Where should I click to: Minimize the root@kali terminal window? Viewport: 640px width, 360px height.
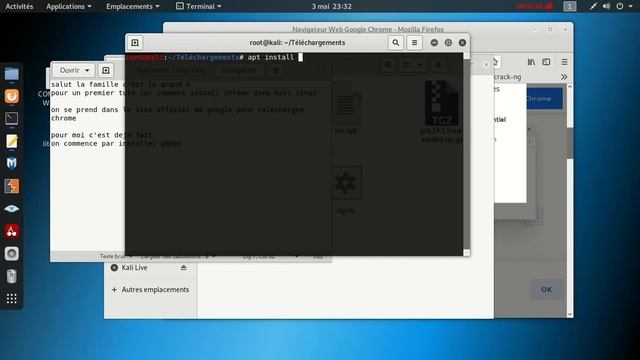click(x=434, y=42)
